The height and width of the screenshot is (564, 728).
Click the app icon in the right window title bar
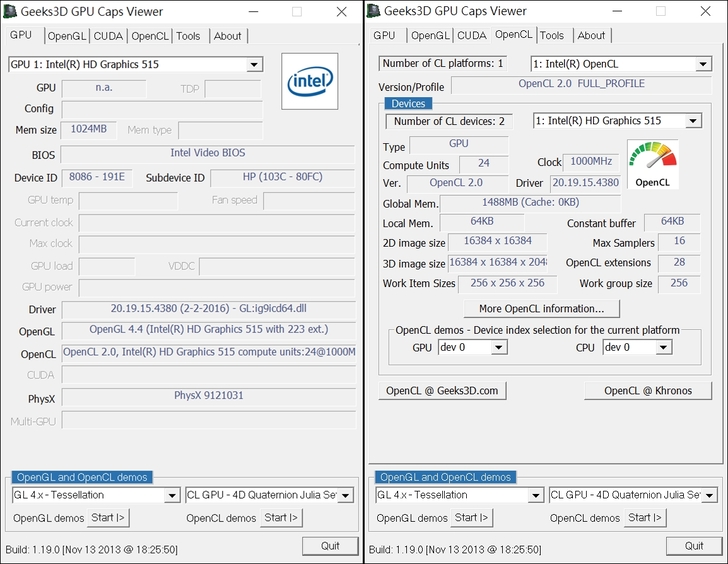click(375, 12)
